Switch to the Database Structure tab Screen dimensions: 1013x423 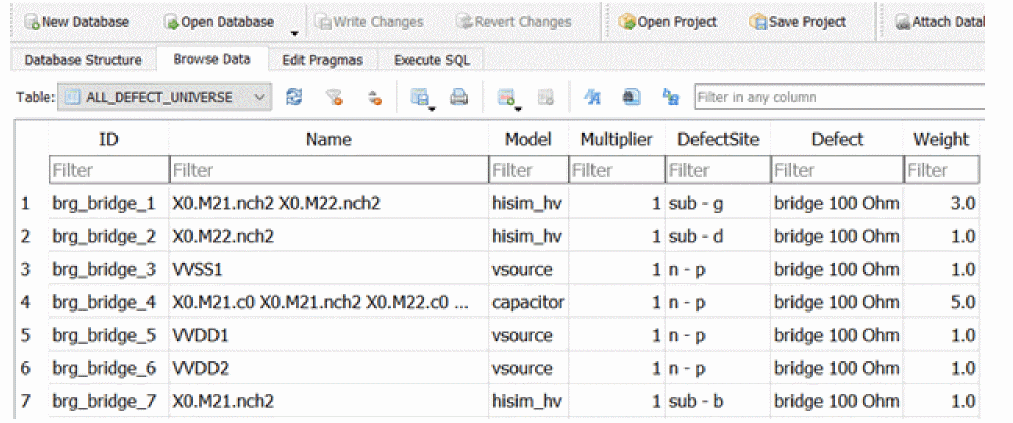pos(83,60)
